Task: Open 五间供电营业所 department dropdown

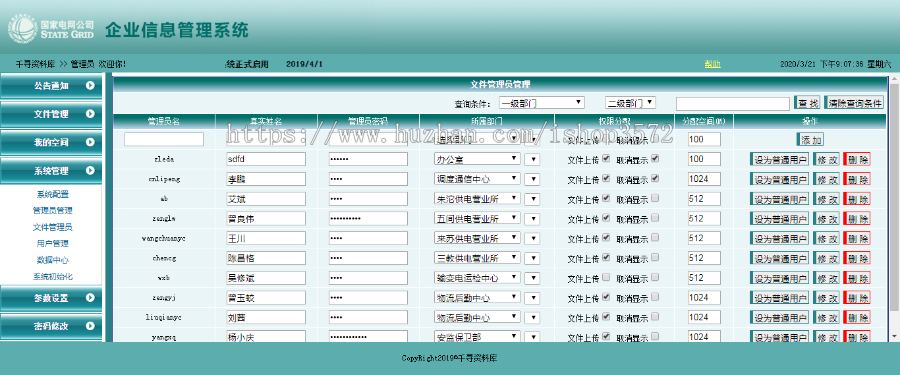Action: click(x=478, y=218)
